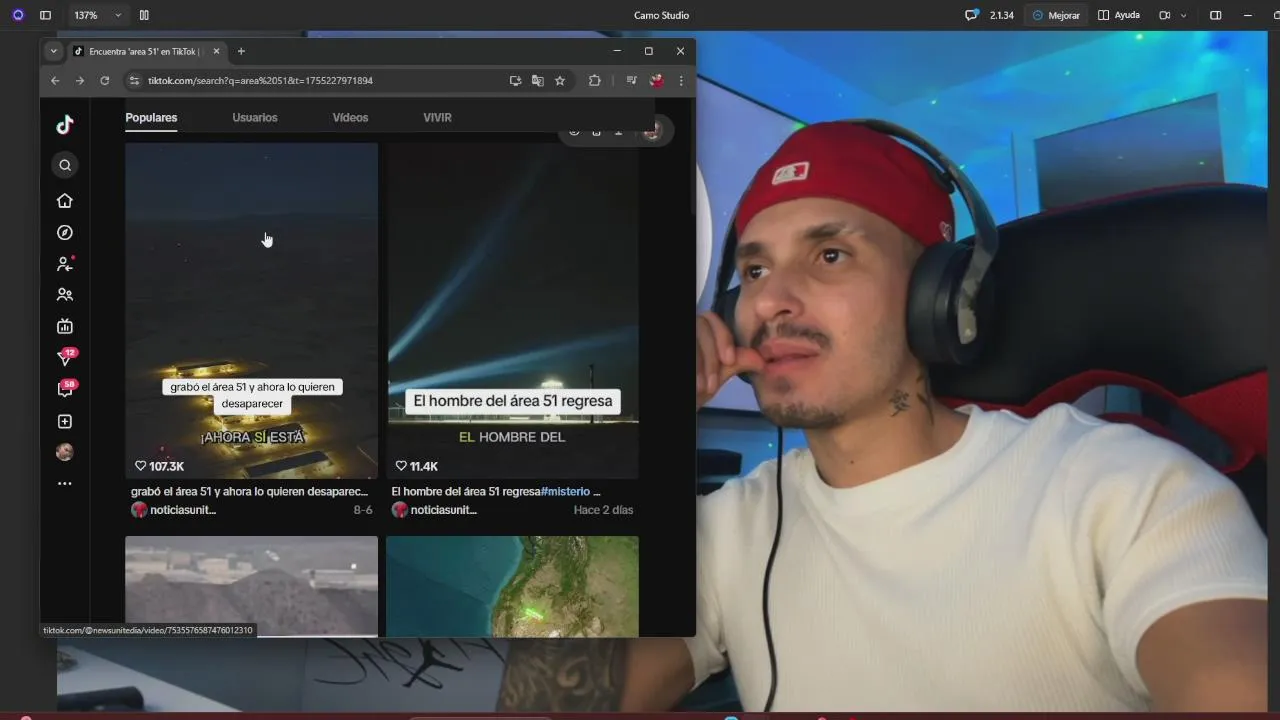Switch to the Usuarios tab
Image resolution: width=1280 pixels, height=720 pixels.
point(255,117)
